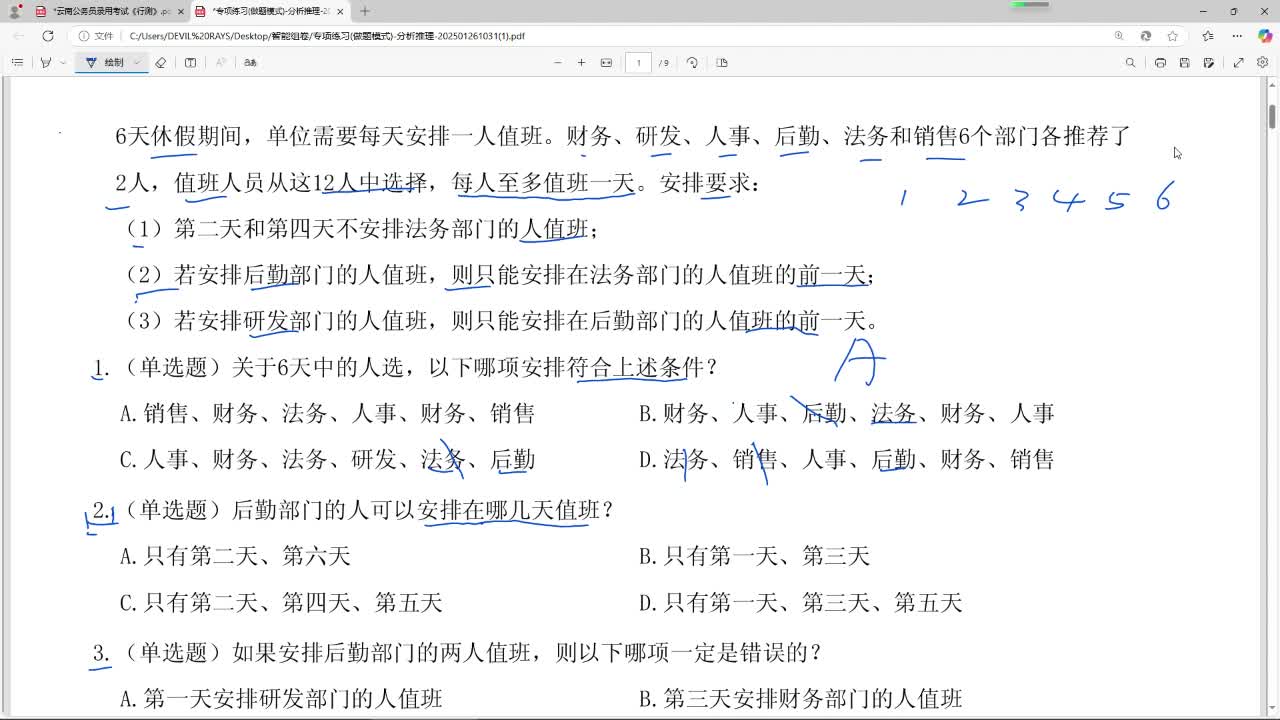This screenshot has width=1280, height=720.
Task: Click the save PDF icon
Action: click(1184, 62)
